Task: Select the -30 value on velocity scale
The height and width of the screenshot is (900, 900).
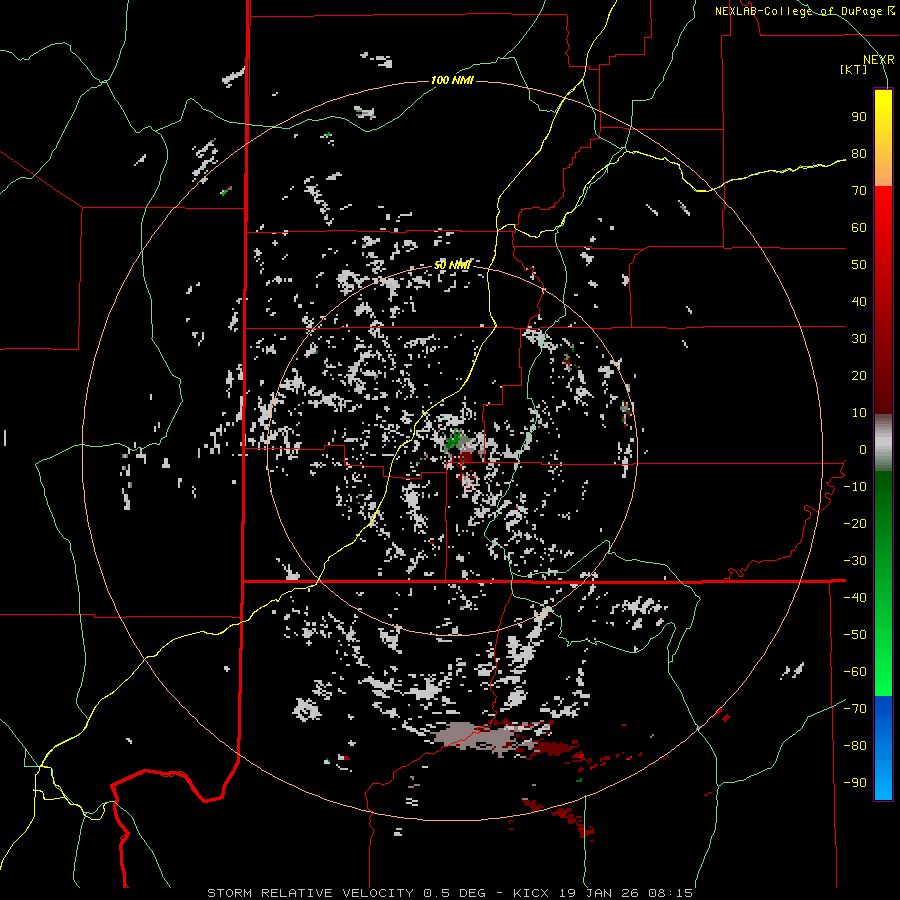Action: (855, 561)
